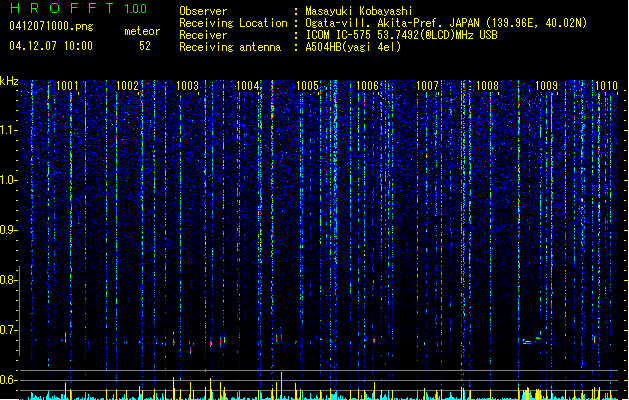Click the time marker 1006
The image size is (629, 400).
[x=367, y=86]
